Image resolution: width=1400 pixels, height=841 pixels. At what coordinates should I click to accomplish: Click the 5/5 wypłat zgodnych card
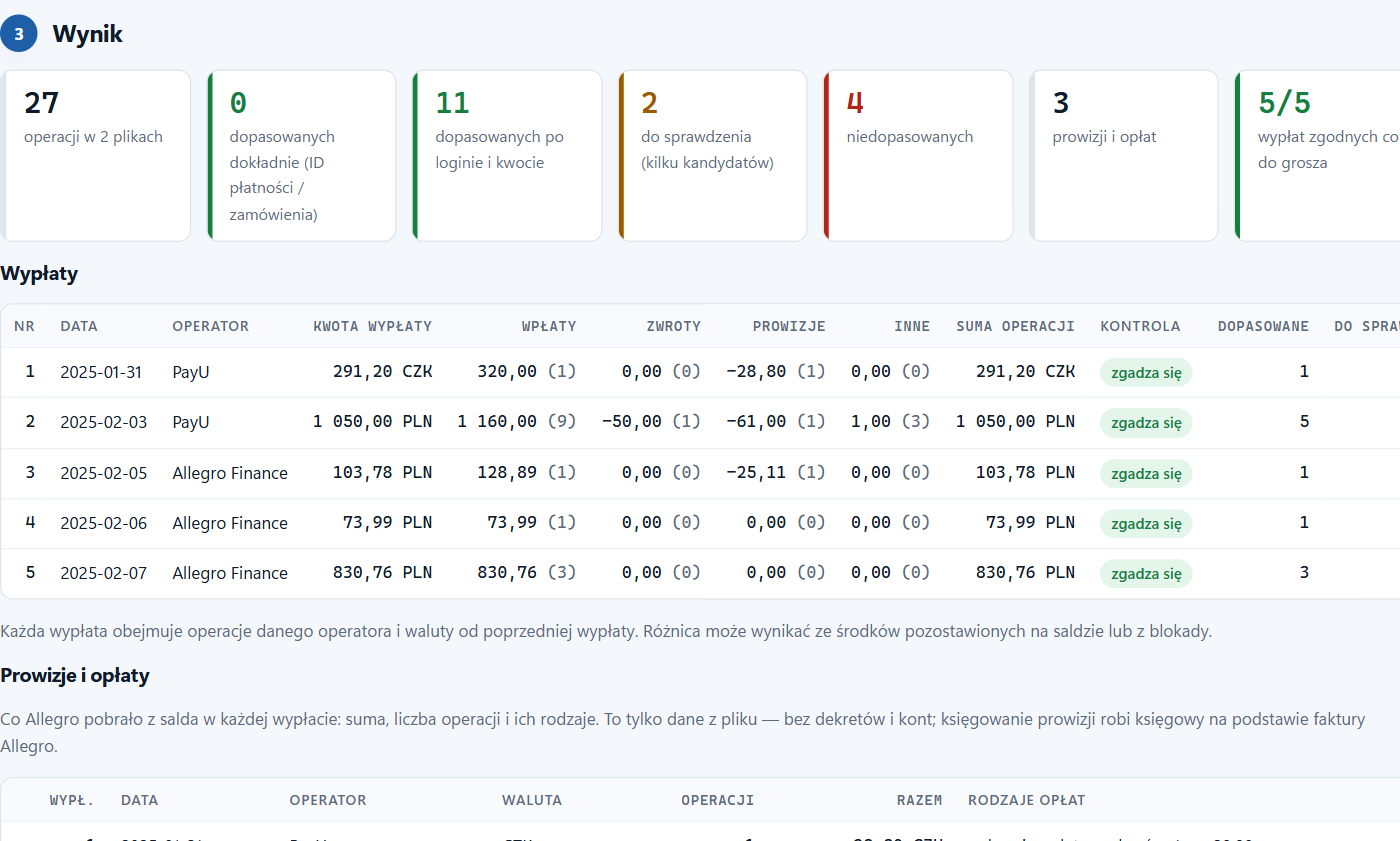pos(1318,156)
